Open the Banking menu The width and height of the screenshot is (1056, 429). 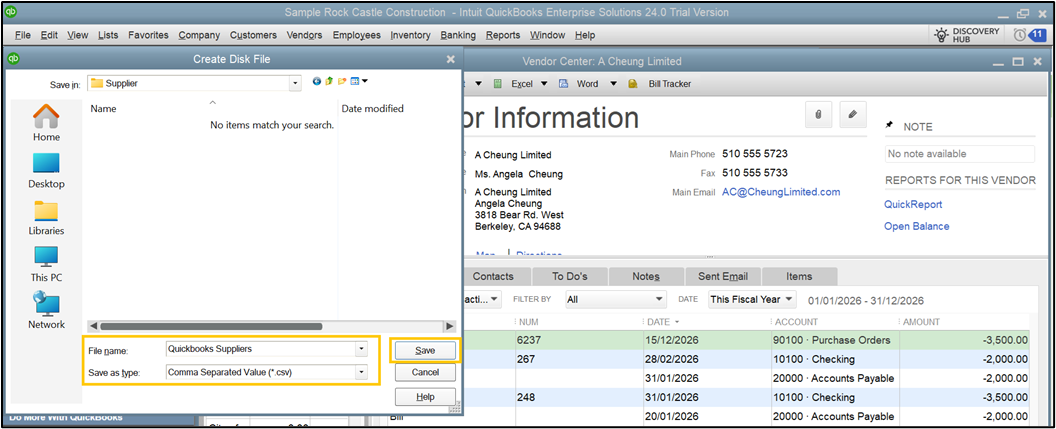(458, 35)
